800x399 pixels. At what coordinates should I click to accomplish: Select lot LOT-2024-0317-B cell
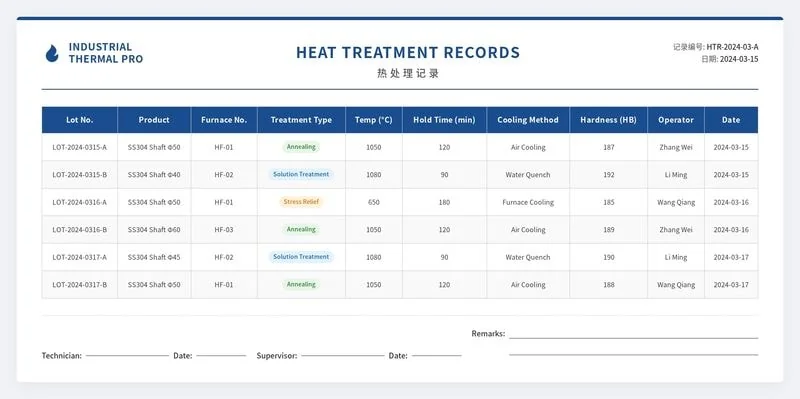tap(80, 285)
